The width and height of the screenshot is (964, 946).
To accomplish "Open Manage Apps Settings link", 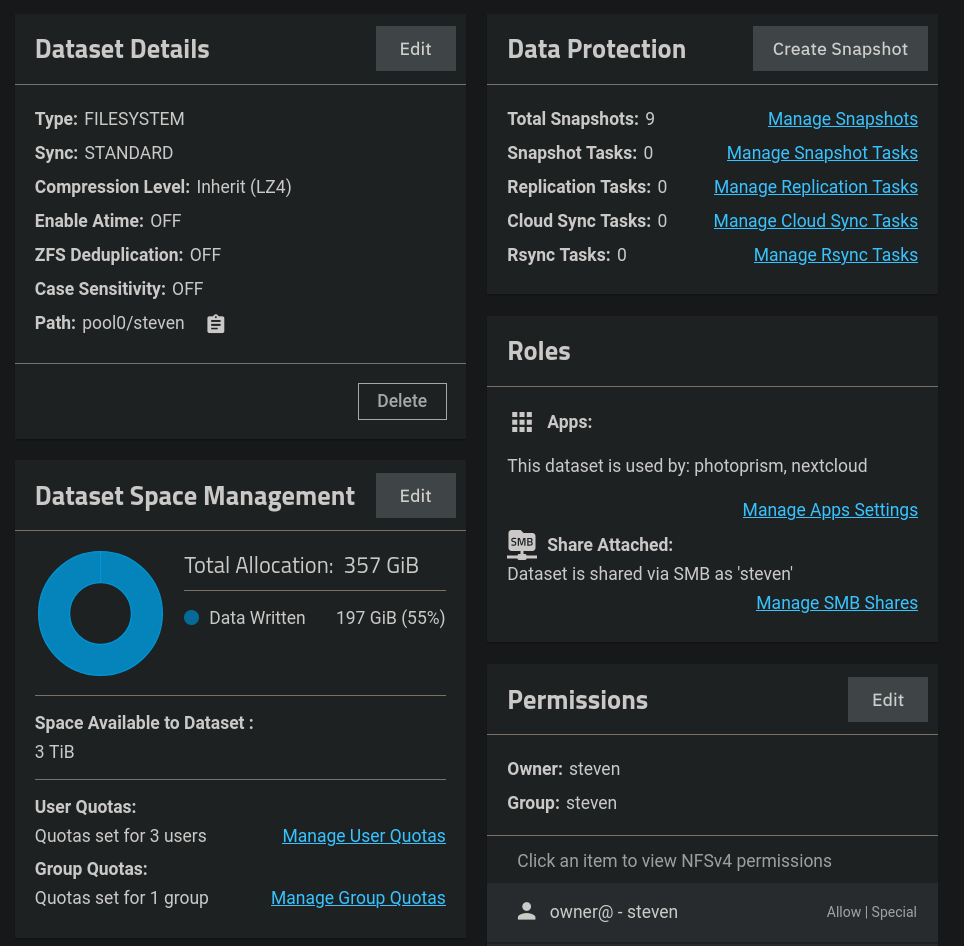I will pyautogui.click(x=830, y=510).
